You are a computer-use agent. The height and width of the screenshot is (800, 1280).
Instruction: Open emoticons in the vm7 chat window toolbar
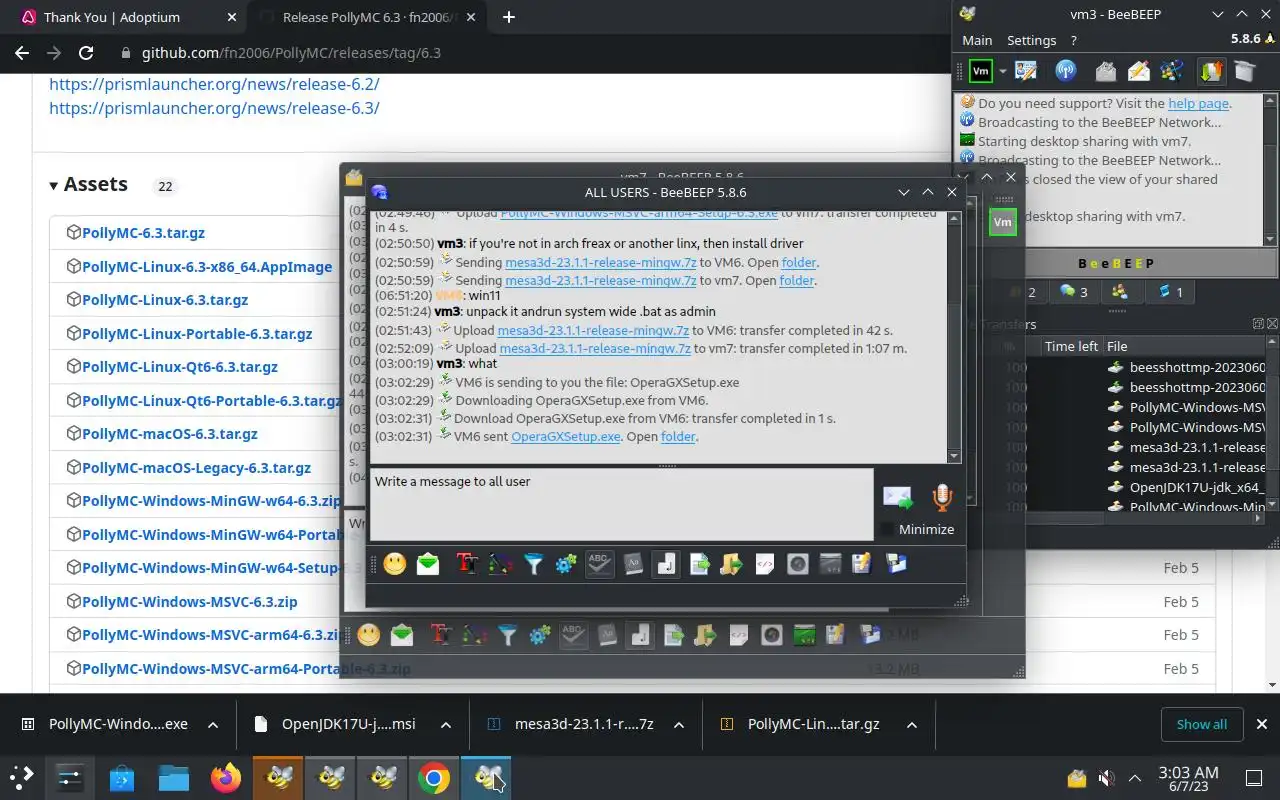[369, 635]
